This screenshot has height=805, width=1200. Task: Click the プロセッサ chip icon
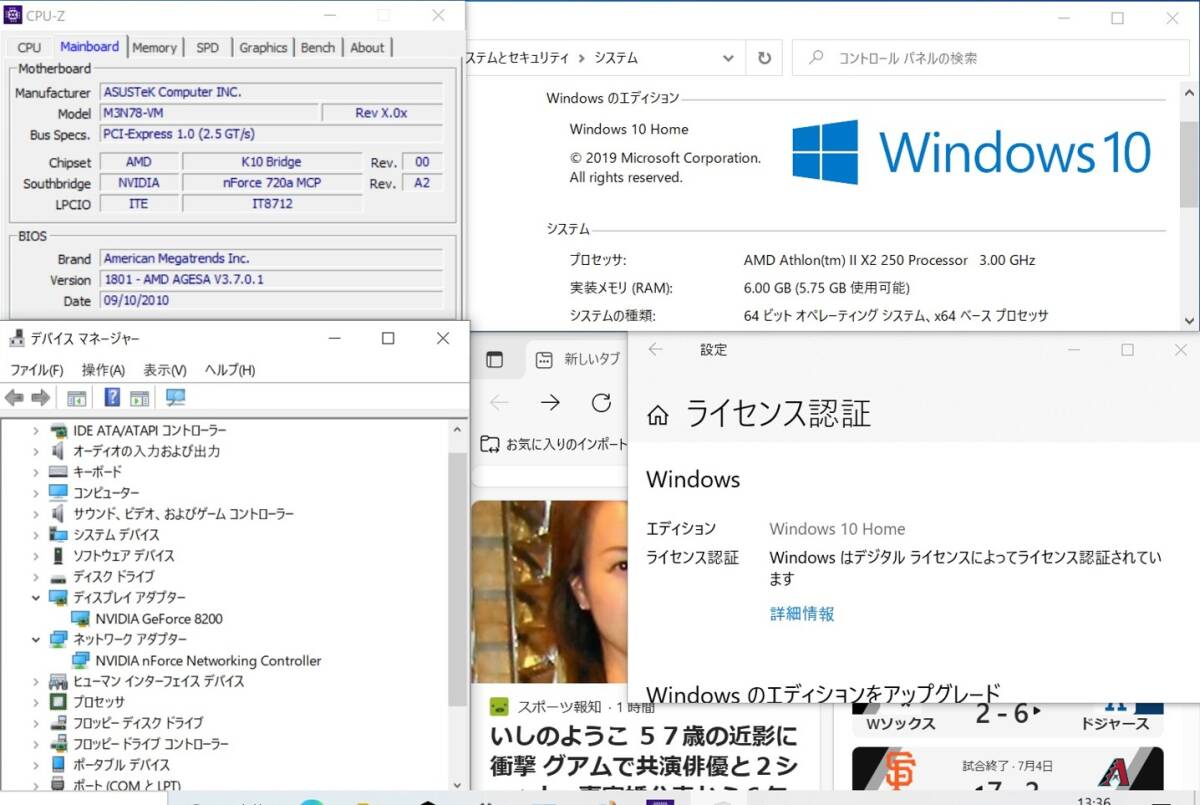click(x=58, y=702)
